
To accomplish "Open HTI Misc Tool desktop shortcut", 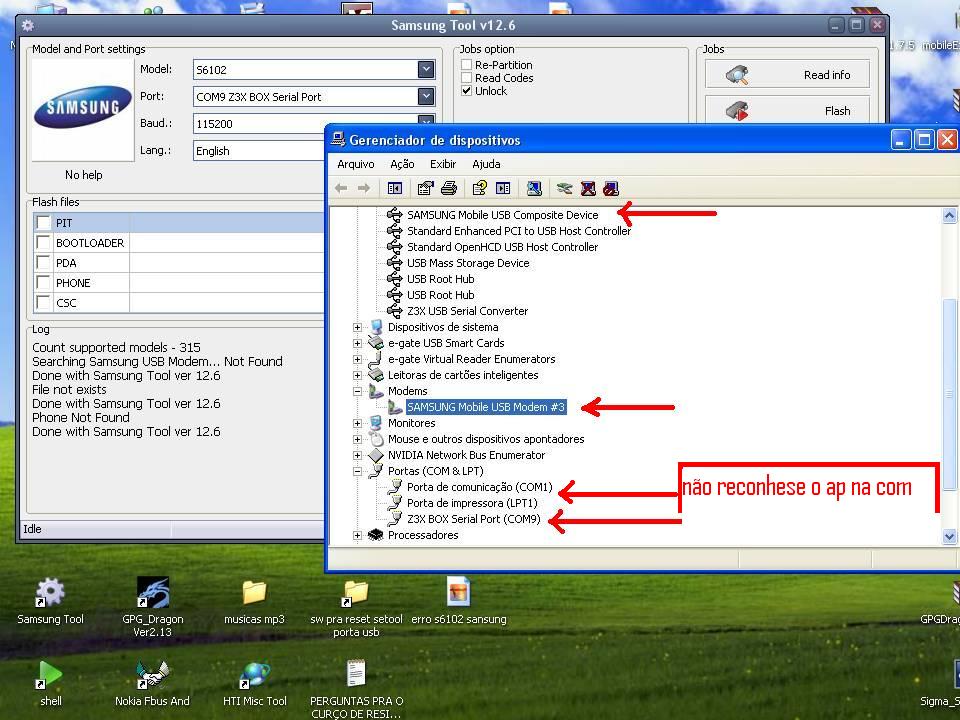I will 254,683.
